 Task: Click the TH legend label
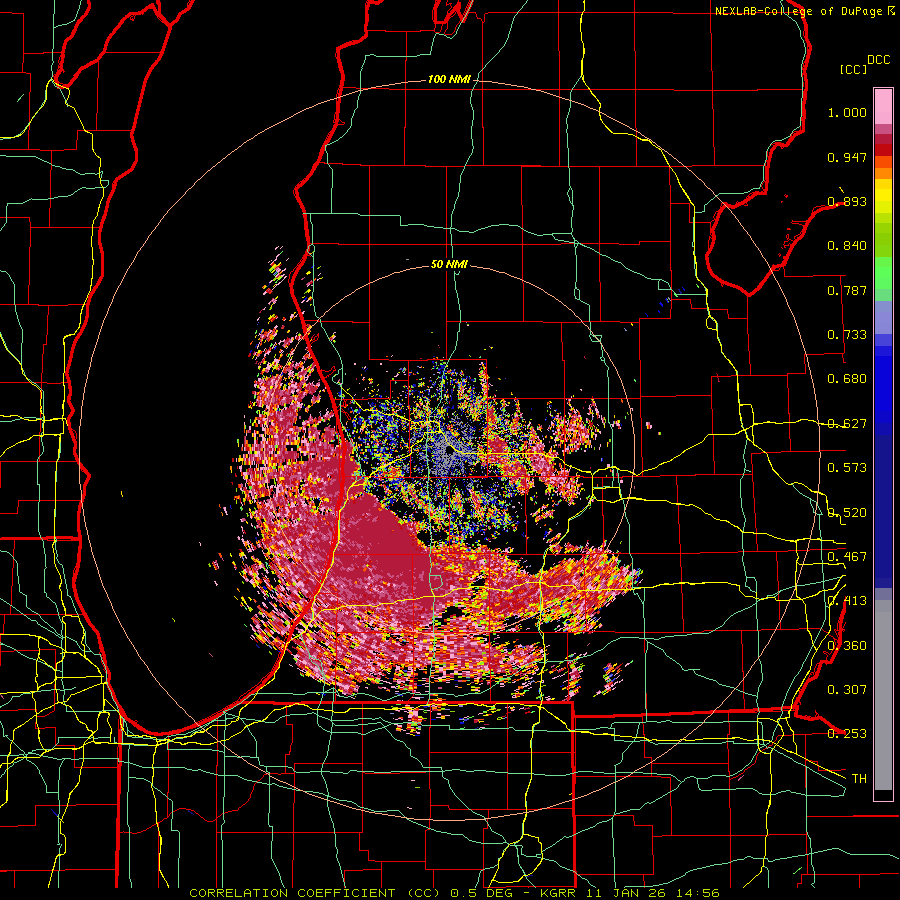859,779
